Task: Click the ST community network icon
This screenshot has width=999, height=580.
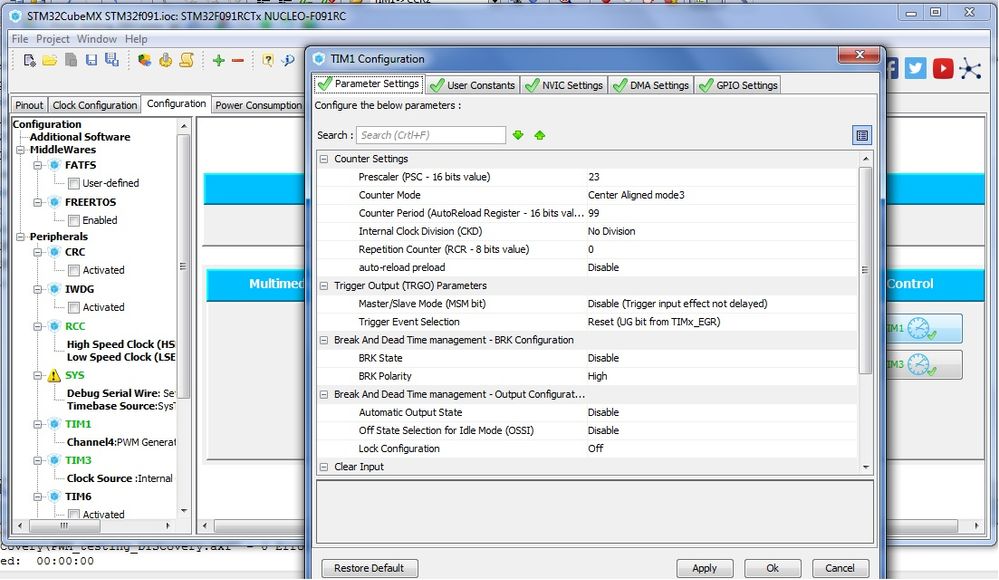Action: (970, 69)
